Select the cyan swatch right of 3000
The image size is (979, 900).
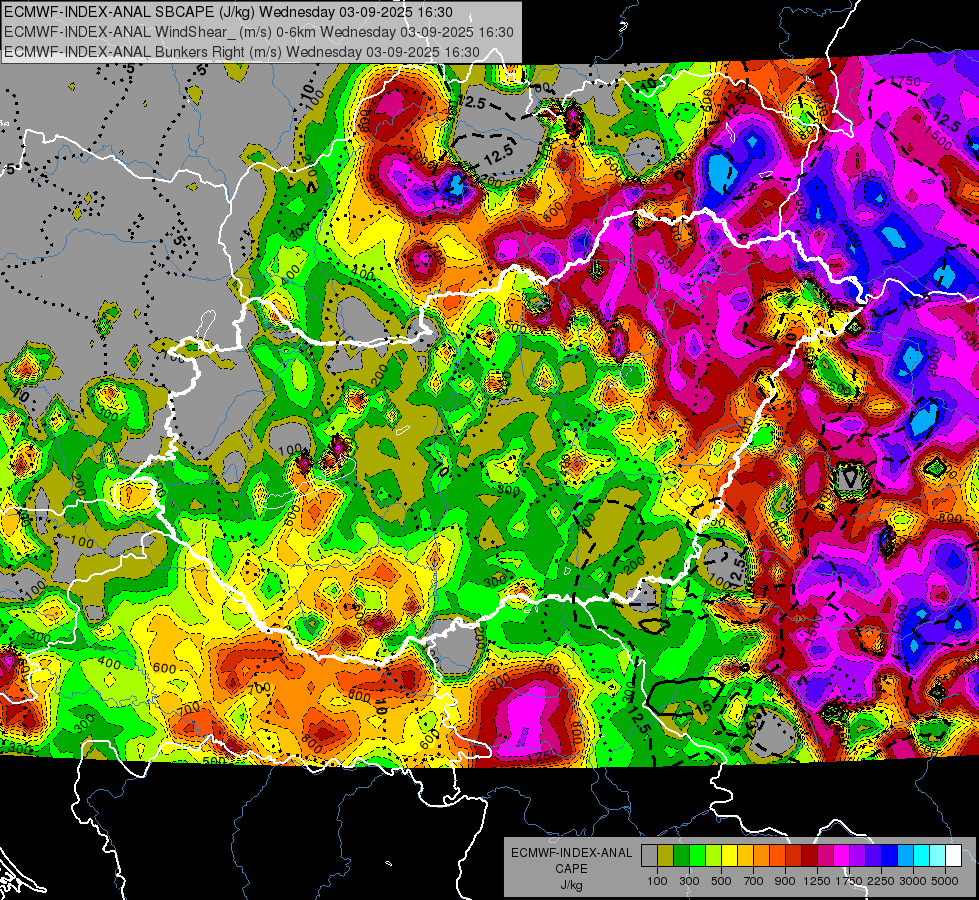click(922, 855)
